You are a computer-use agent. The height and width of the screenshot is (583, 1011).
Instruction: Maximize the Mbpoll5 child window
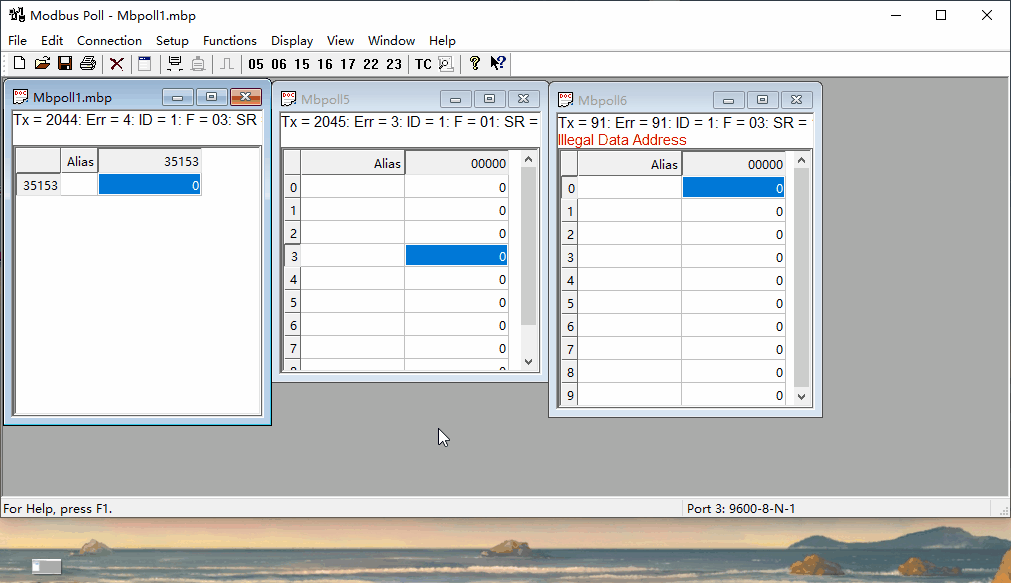coord(489,99)
